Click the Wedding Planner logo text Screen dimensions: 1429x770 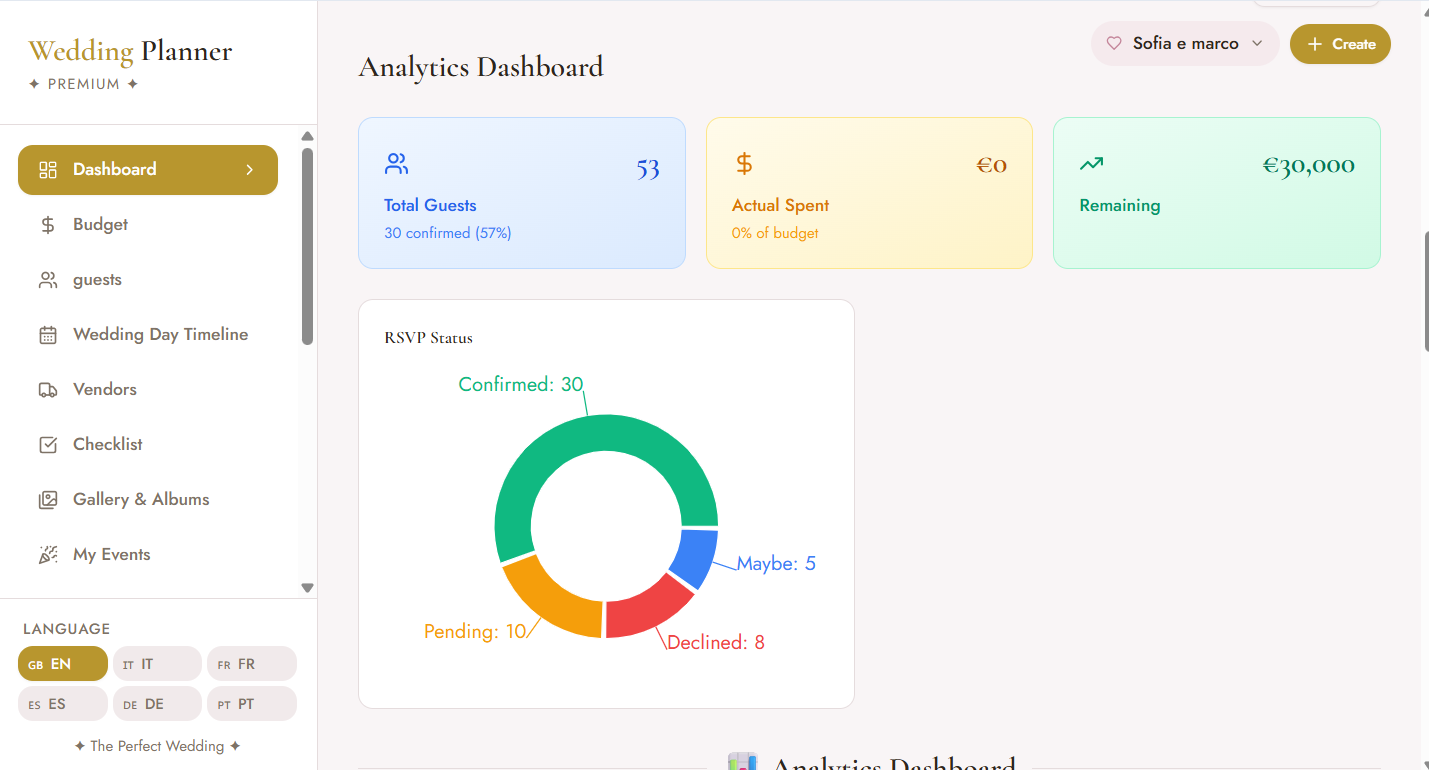pyautogui.click(x=130, y=51)
